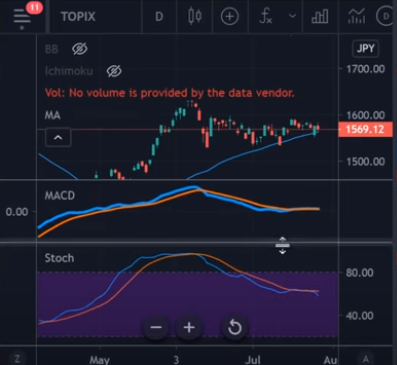Zoom out with the minus button
397x365 pixels.
tap(156, 327)
